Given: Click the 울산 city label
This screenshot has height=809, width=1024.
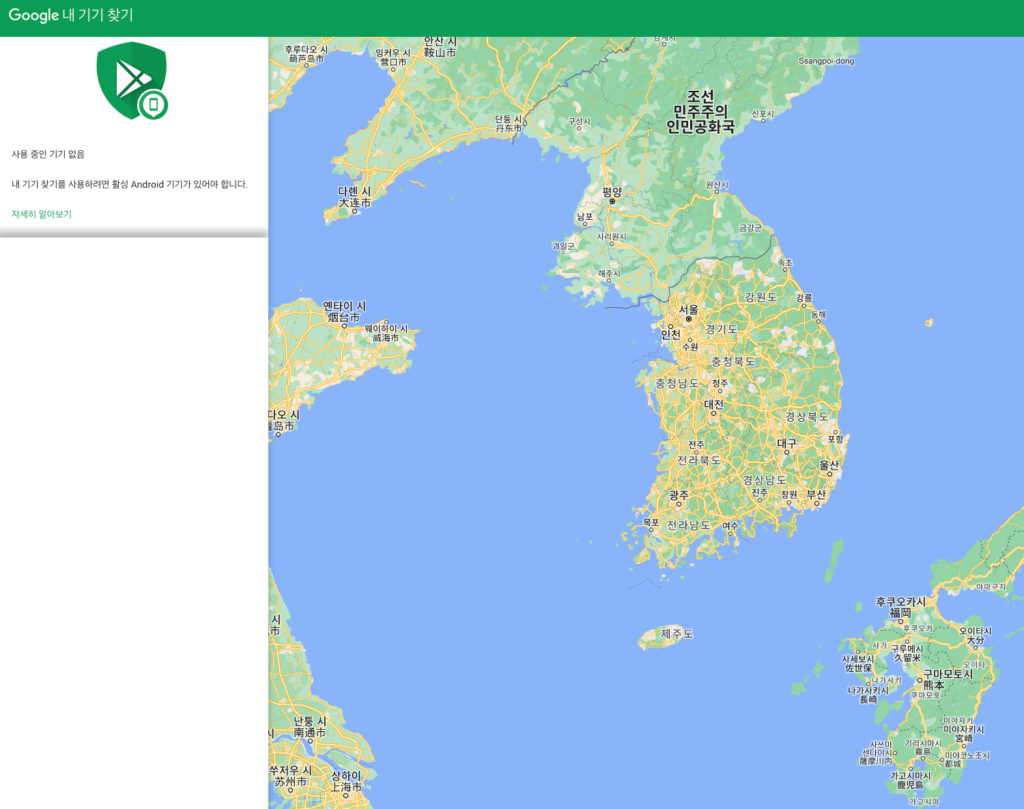Looking at the screenshot, I should 829,465.
